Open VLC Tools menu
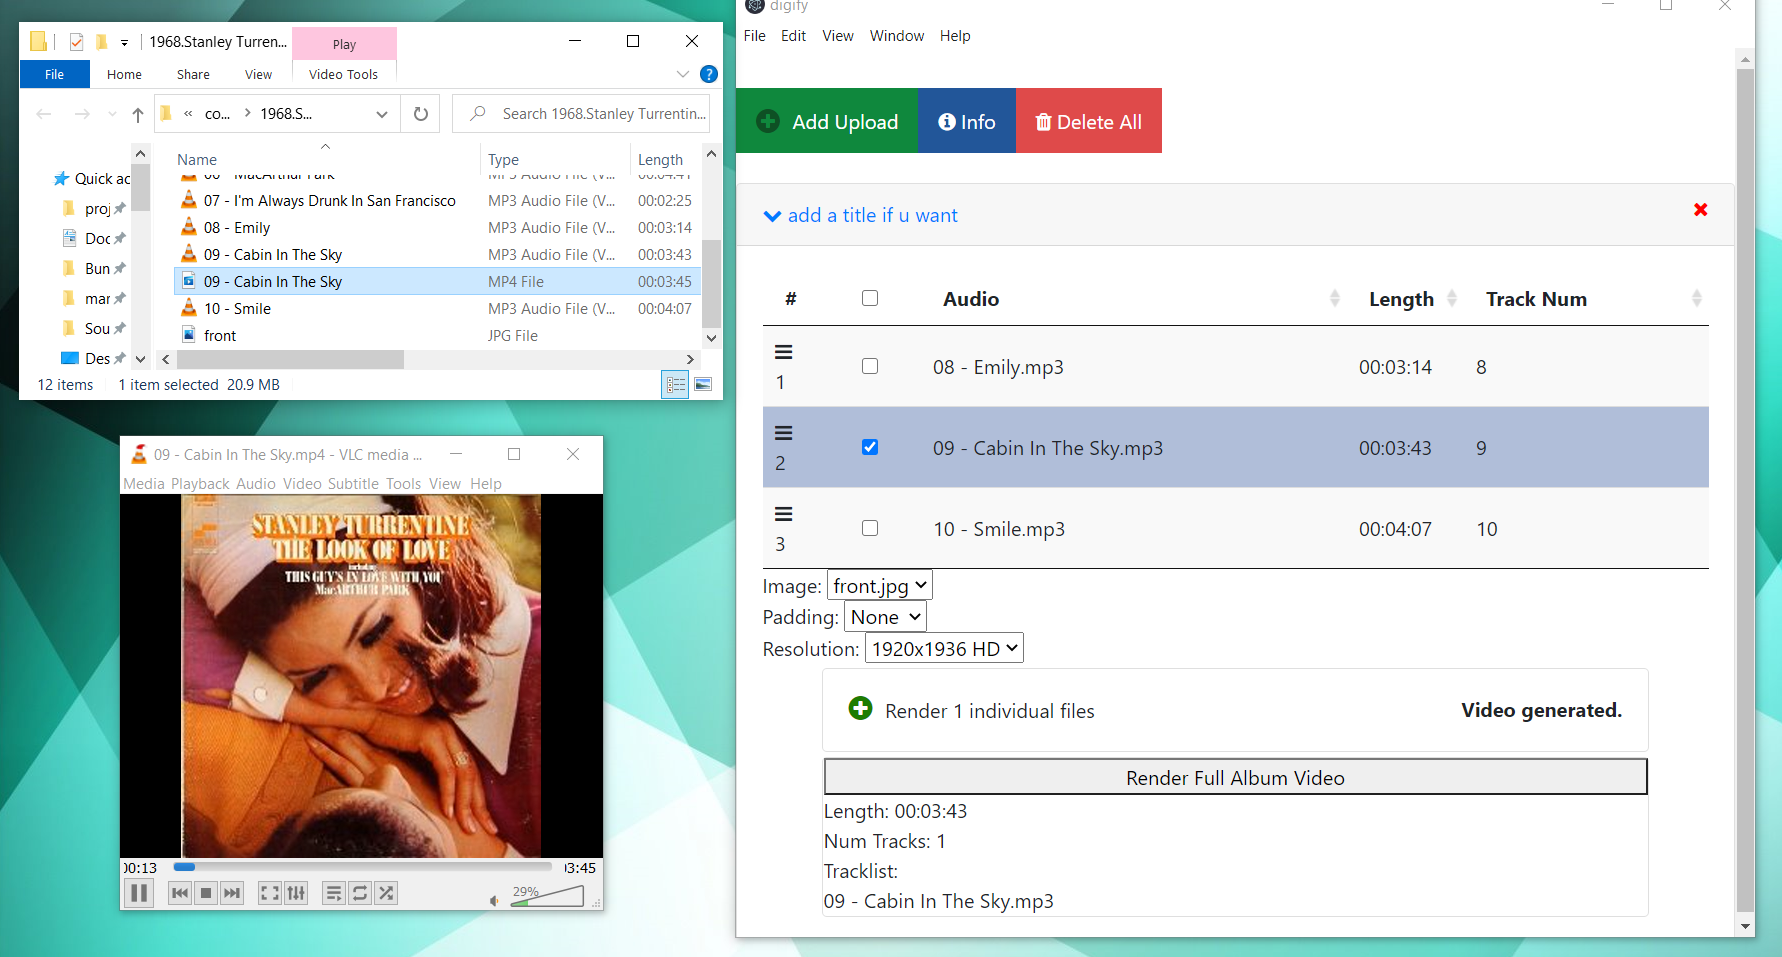The height and width of the screenshot is (957, 1782). (x=404, y=483)
